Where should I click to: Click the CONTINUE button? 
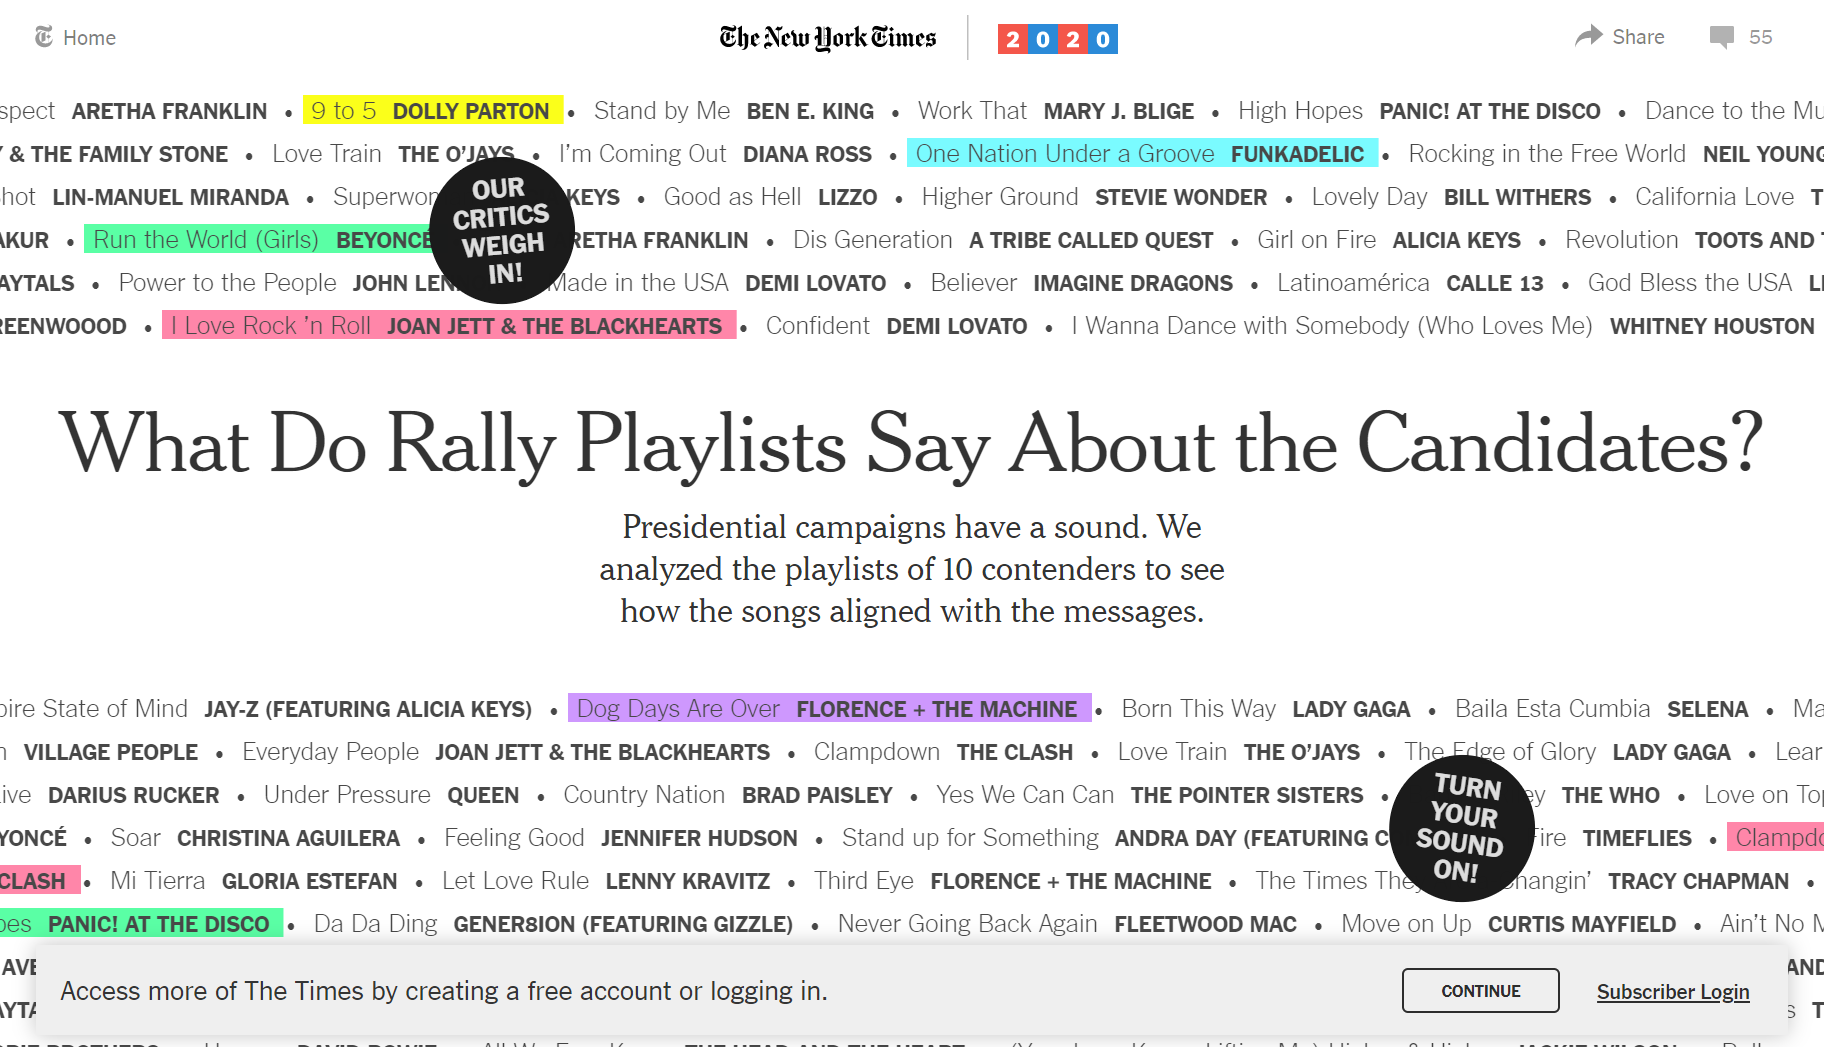(x=1480, y=990)
